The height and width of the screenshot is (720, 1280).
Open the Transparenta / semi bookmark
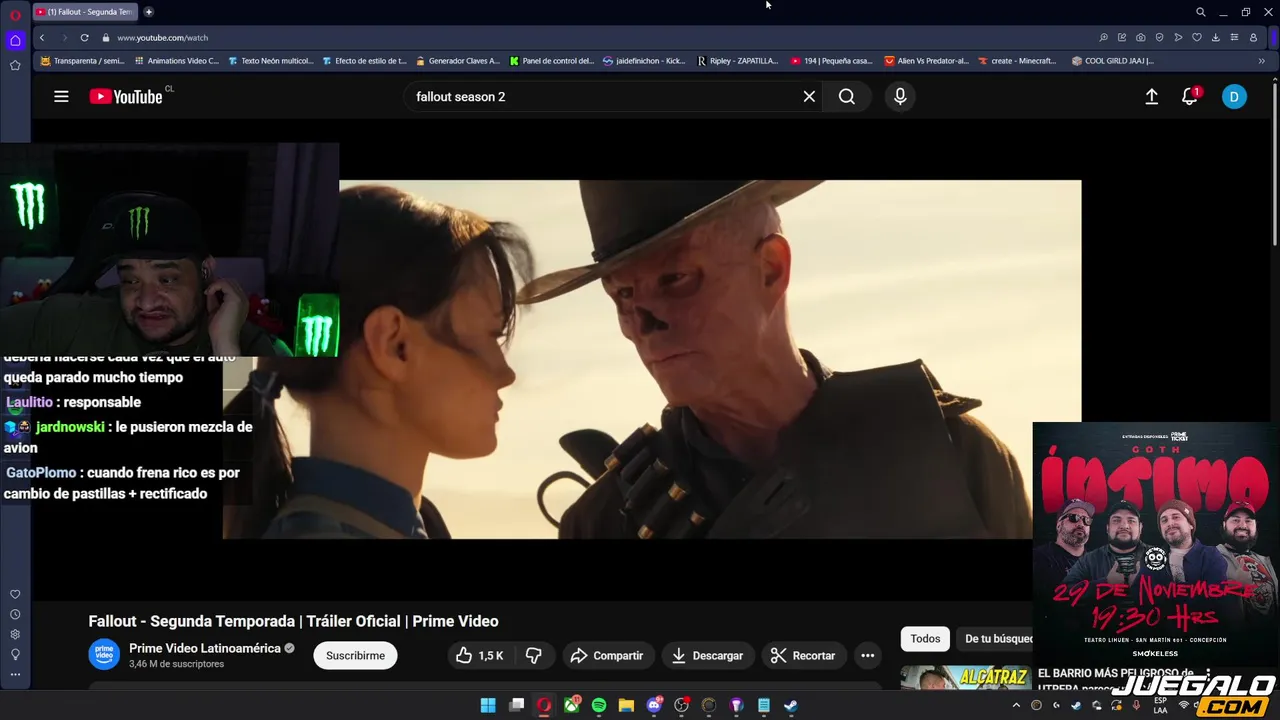[x=81, y=61]
